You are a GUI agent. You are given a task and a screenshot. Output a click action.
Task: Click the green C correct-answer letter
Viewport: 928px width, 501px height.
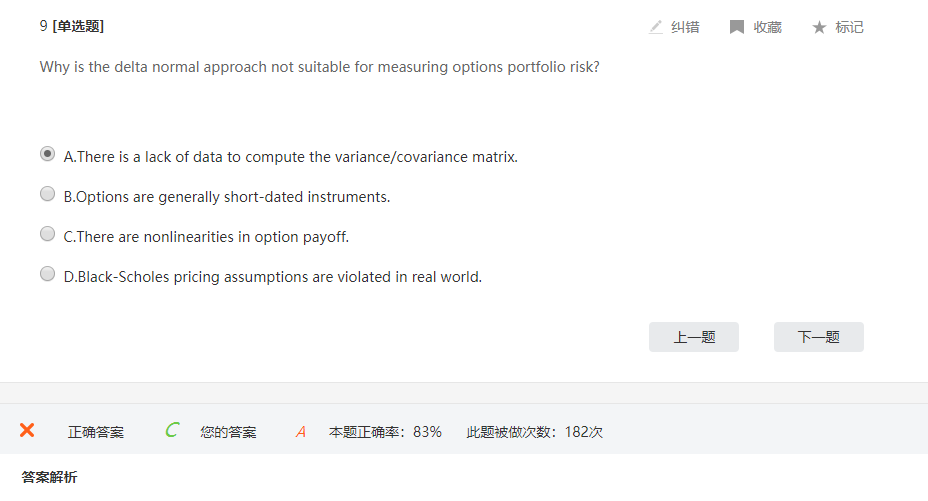click(172, 430)
